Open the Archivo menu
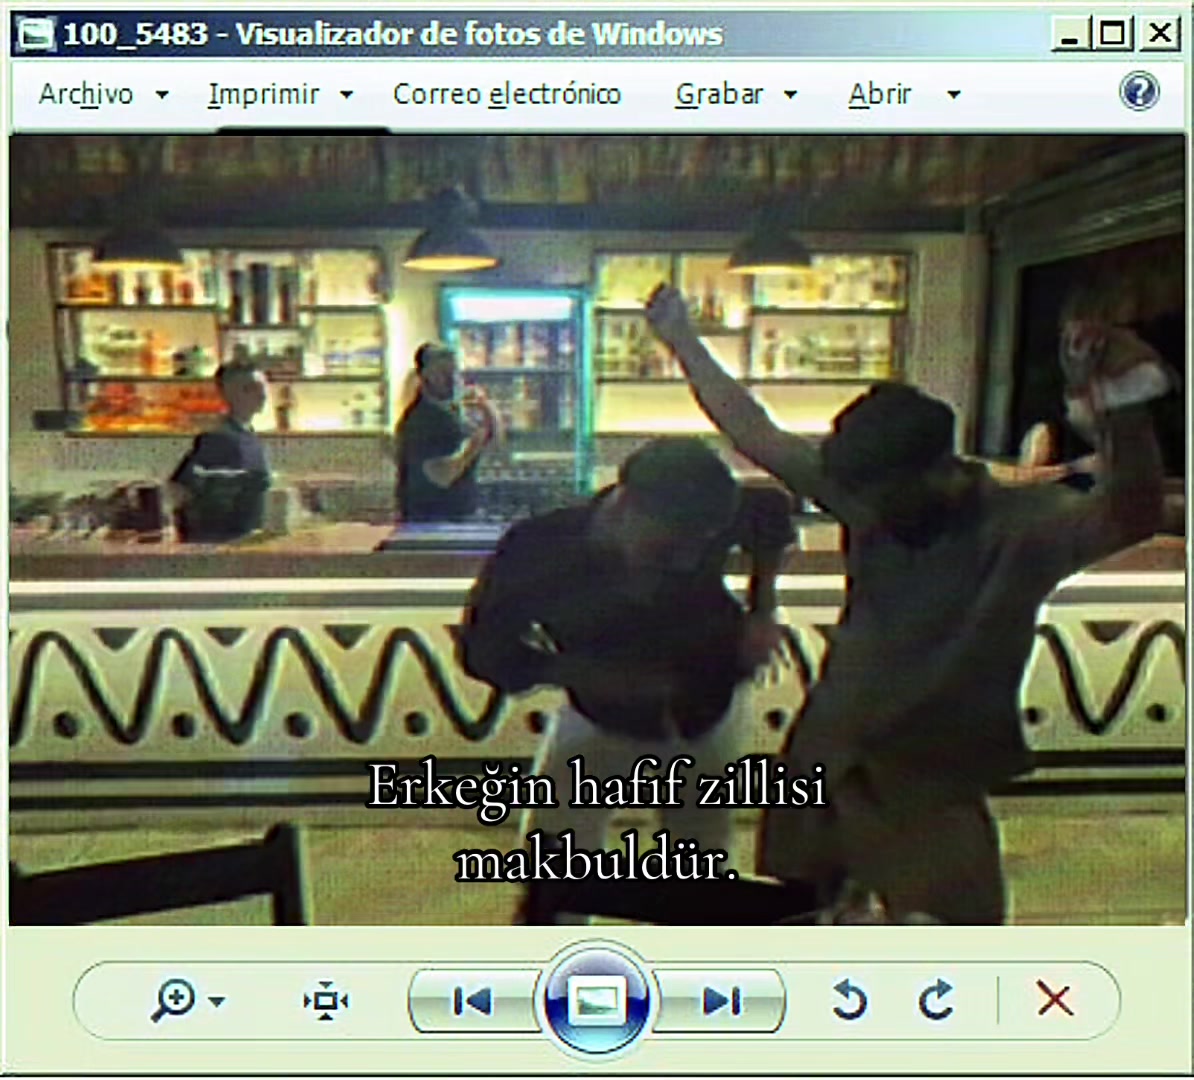The width and height of the screenshot is (1194, 1080). point(86,94)
